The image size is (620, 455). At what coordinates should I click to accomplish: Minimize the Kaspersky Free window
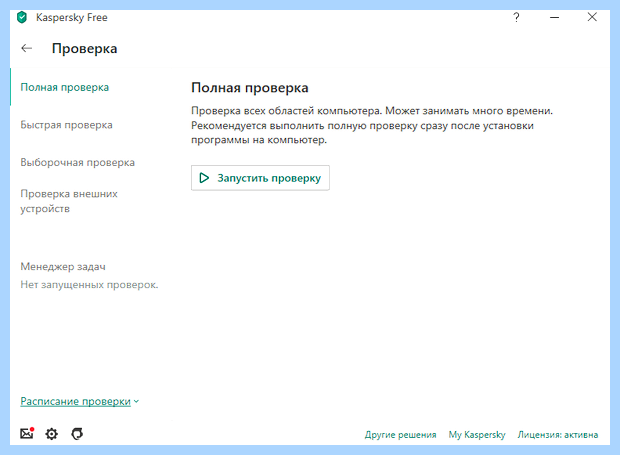coord(554,17)
